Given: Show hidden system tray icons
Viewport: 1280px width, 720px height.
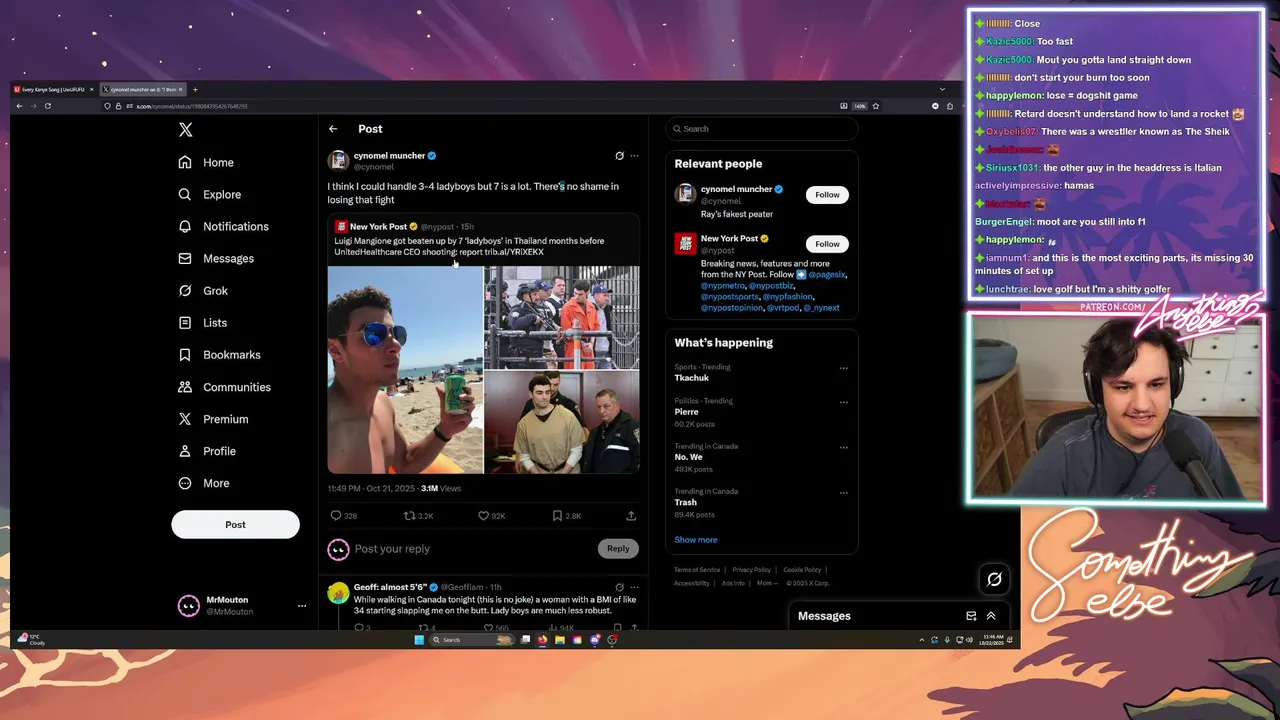Looking at the screenshot, I should tap(922, 640).
